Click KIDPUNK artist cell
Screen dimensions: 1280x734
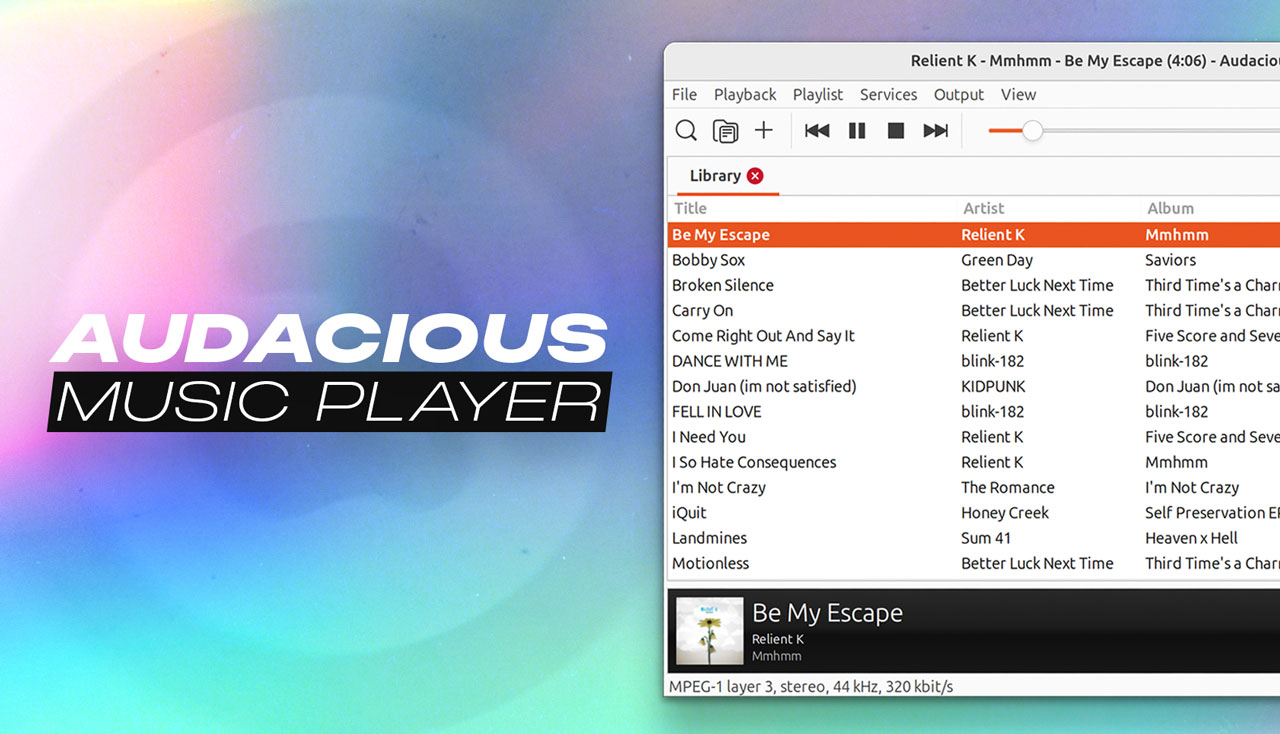pos(993,386)
